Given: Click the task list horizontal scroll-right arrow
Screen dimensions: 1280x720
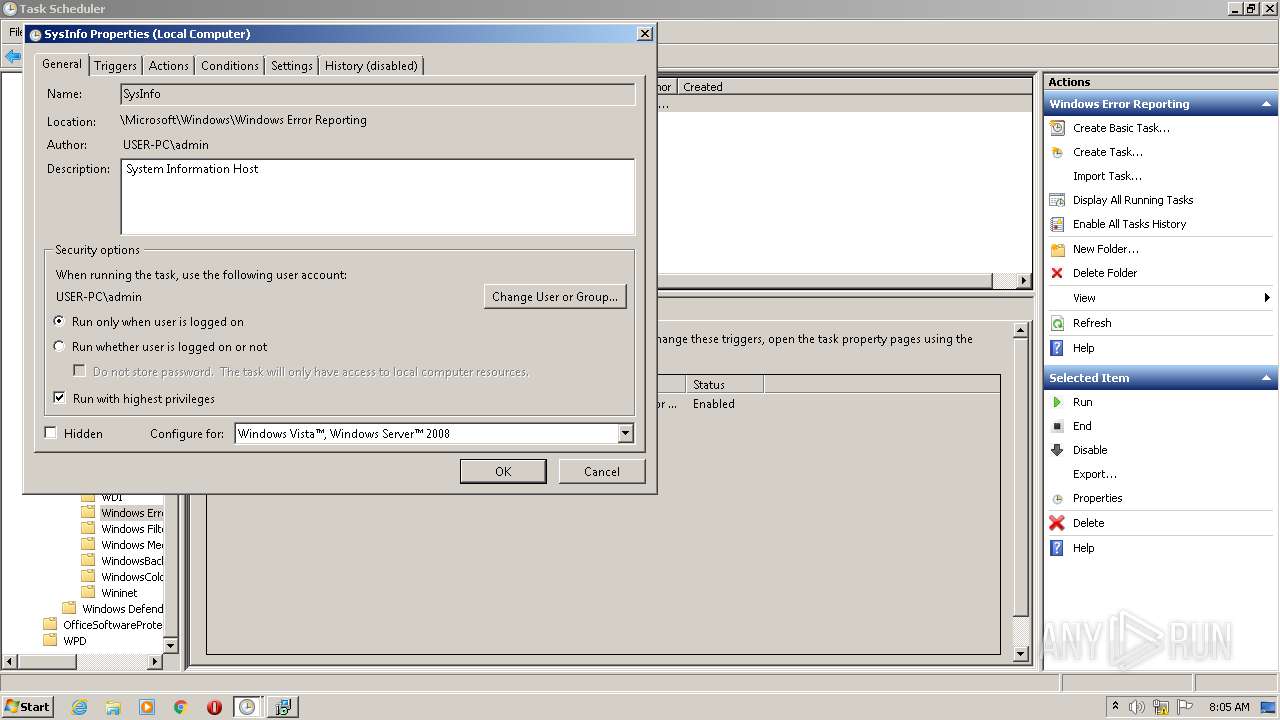Looking at the screenshot, I should 1024,281.
